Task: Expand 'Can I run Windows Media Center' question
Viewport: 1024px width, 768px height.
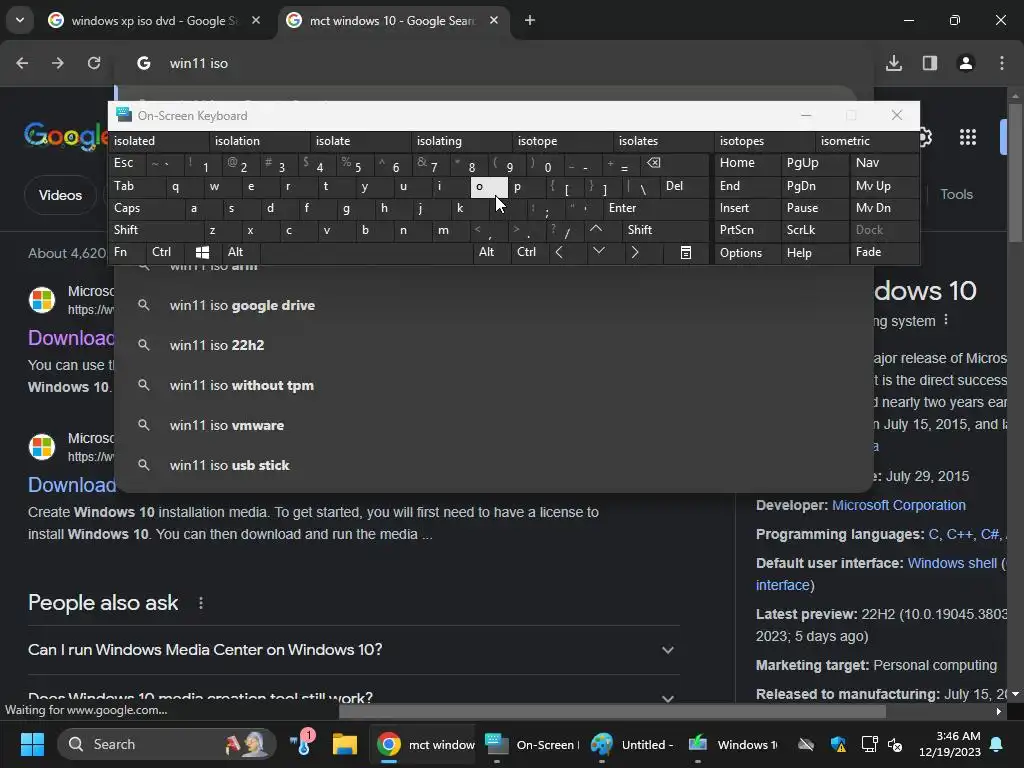Action: tap(353, 650)
